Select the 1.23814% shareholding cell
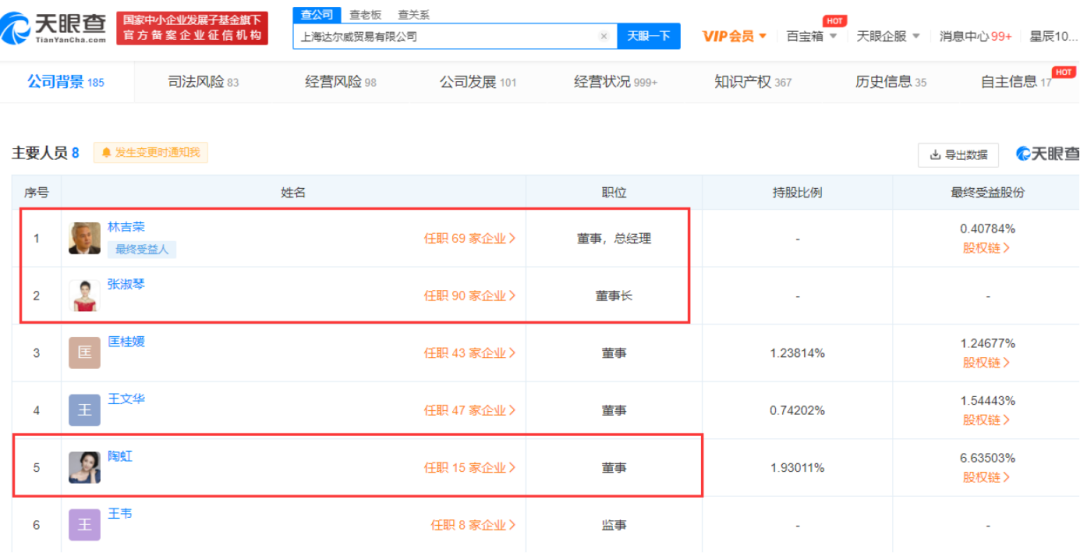 click(x=797, y=353)
